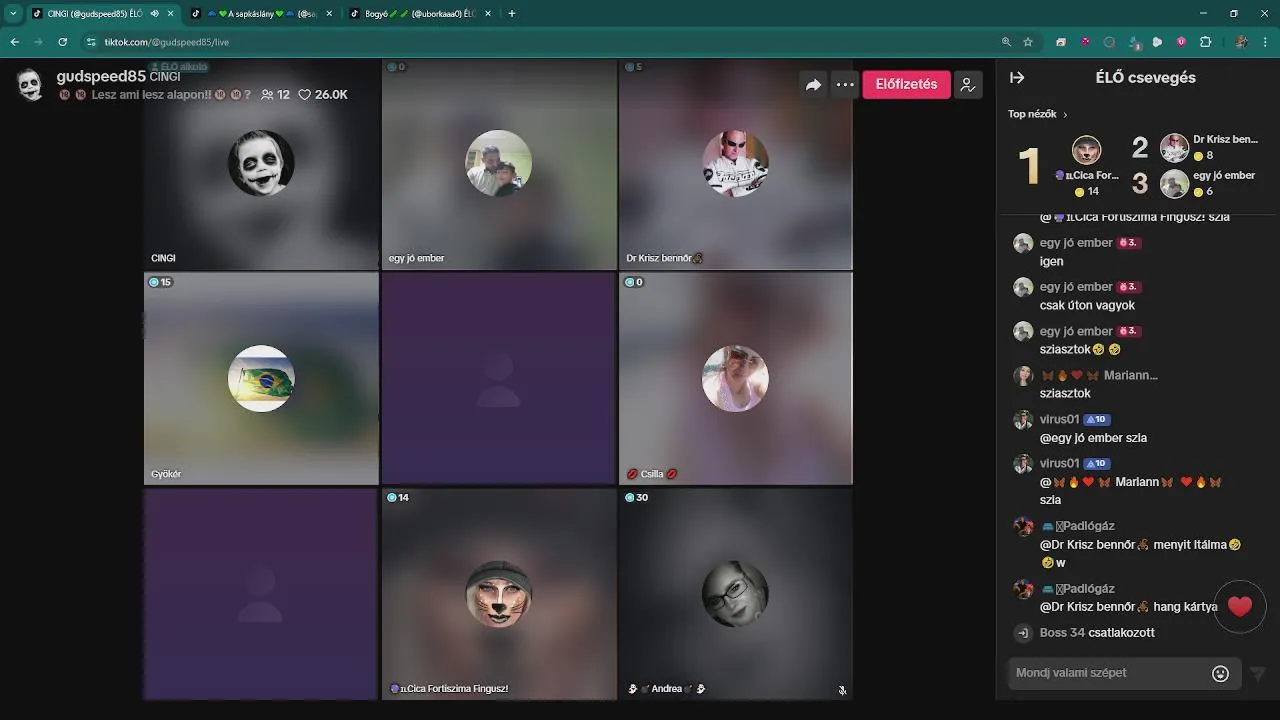1280x720 pixels.
Task: Click the tab audio speaker icon
Action: (x=154, y=14)
